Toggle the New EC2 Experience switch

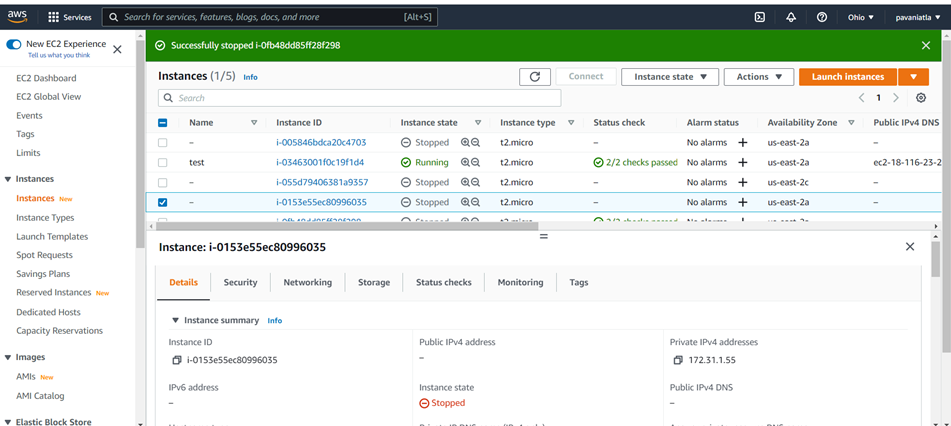pyautogui.click(x=13, y=44)
